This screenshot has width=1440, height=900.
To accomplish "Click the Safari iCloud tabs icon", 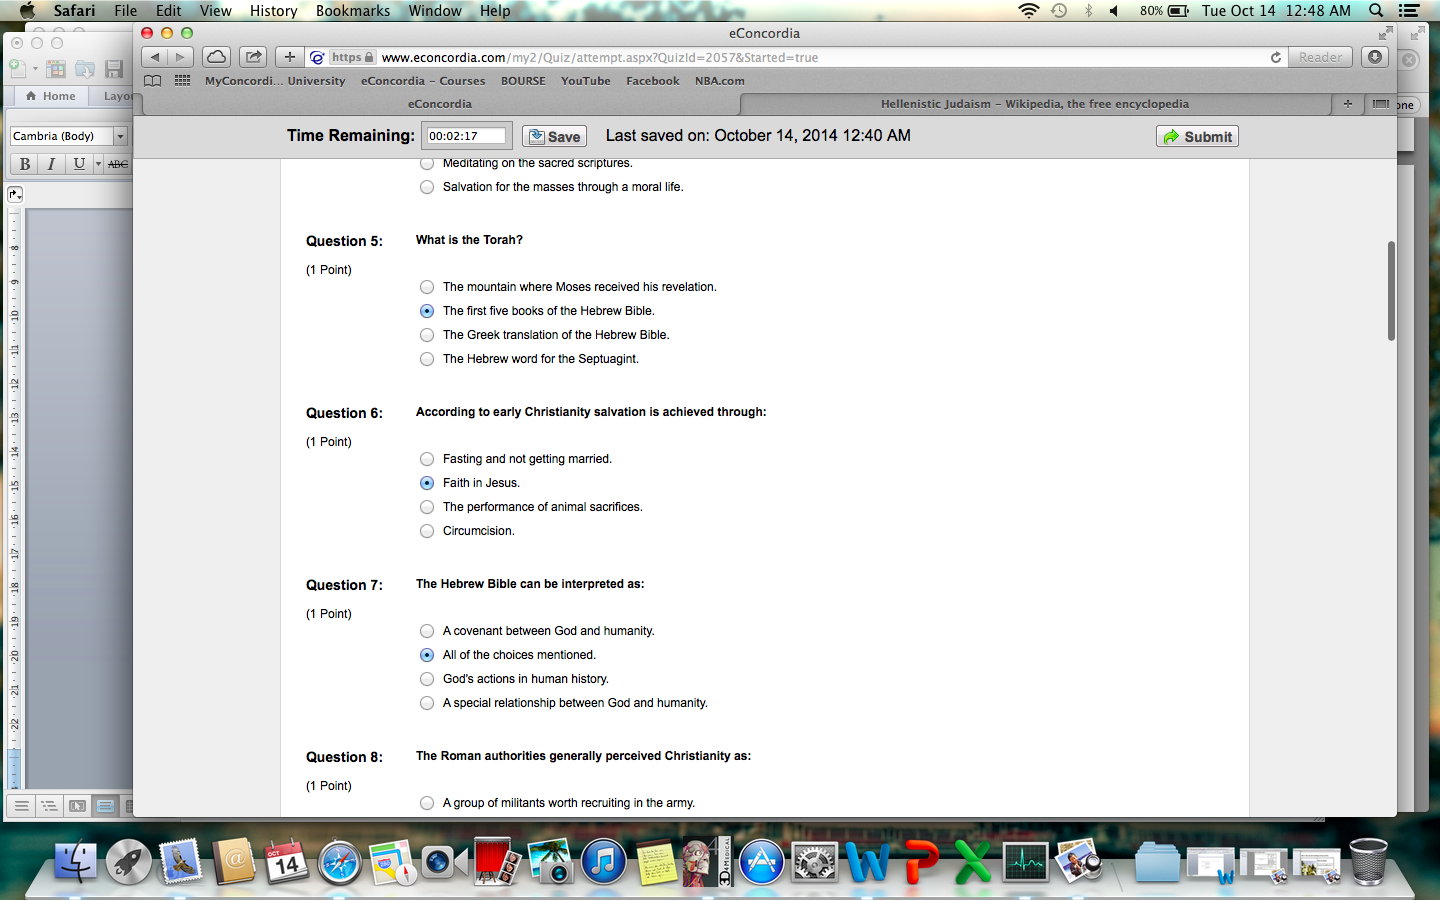I will click(216, 57).
